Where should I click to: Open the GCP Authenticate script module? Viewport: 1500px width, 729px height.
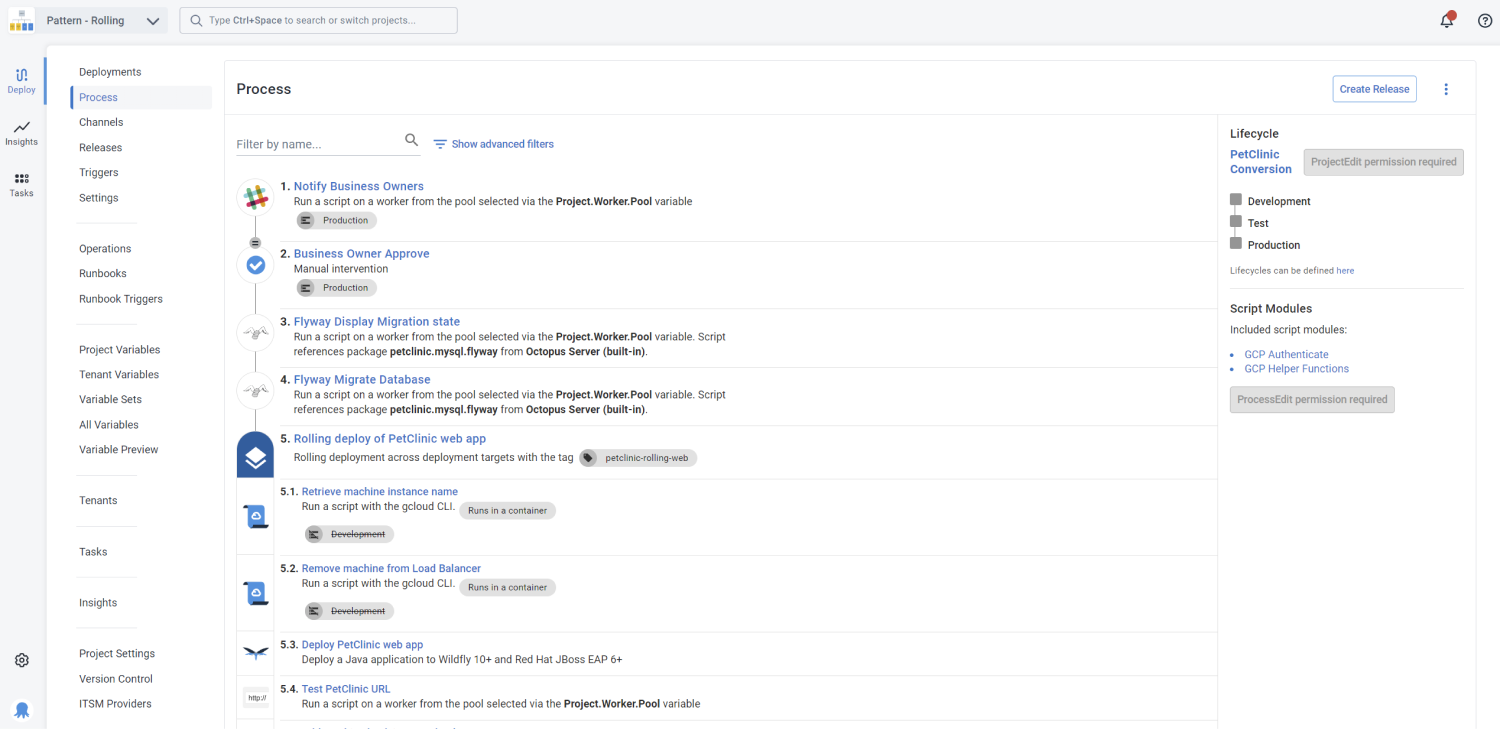1286,353
